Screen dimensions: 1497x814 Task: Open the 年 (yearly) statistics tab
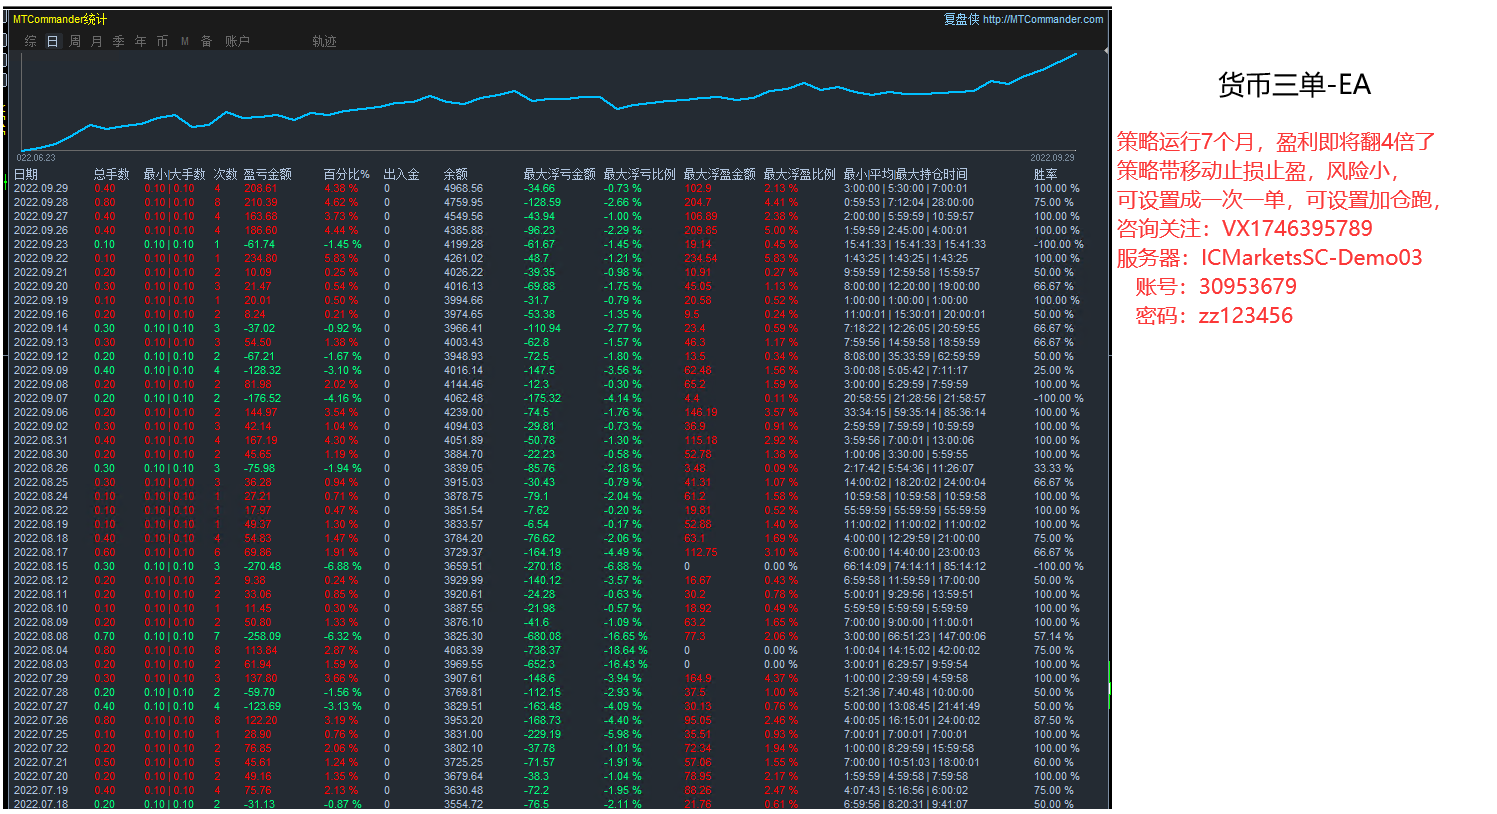(141, 41)
